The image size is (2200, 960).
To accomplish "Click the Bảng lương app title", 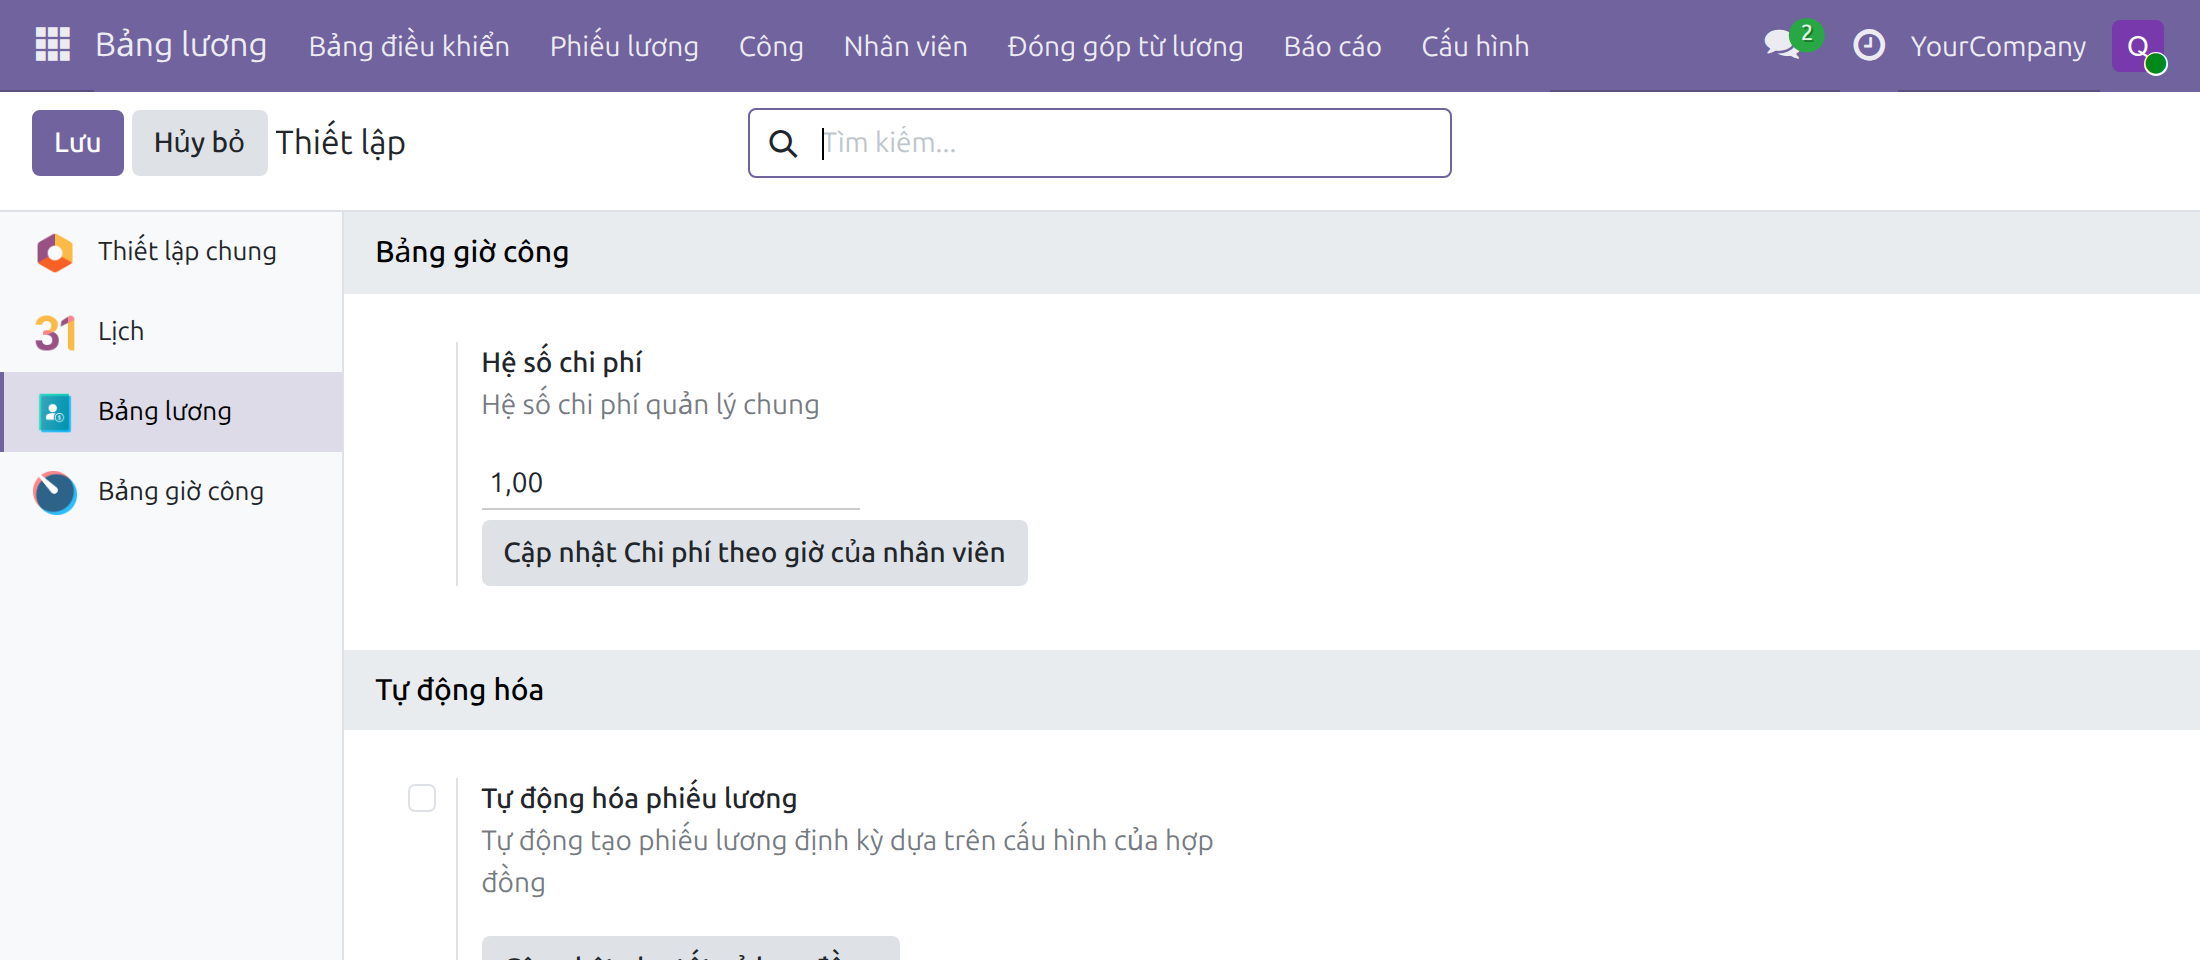I will pos(181,45).
